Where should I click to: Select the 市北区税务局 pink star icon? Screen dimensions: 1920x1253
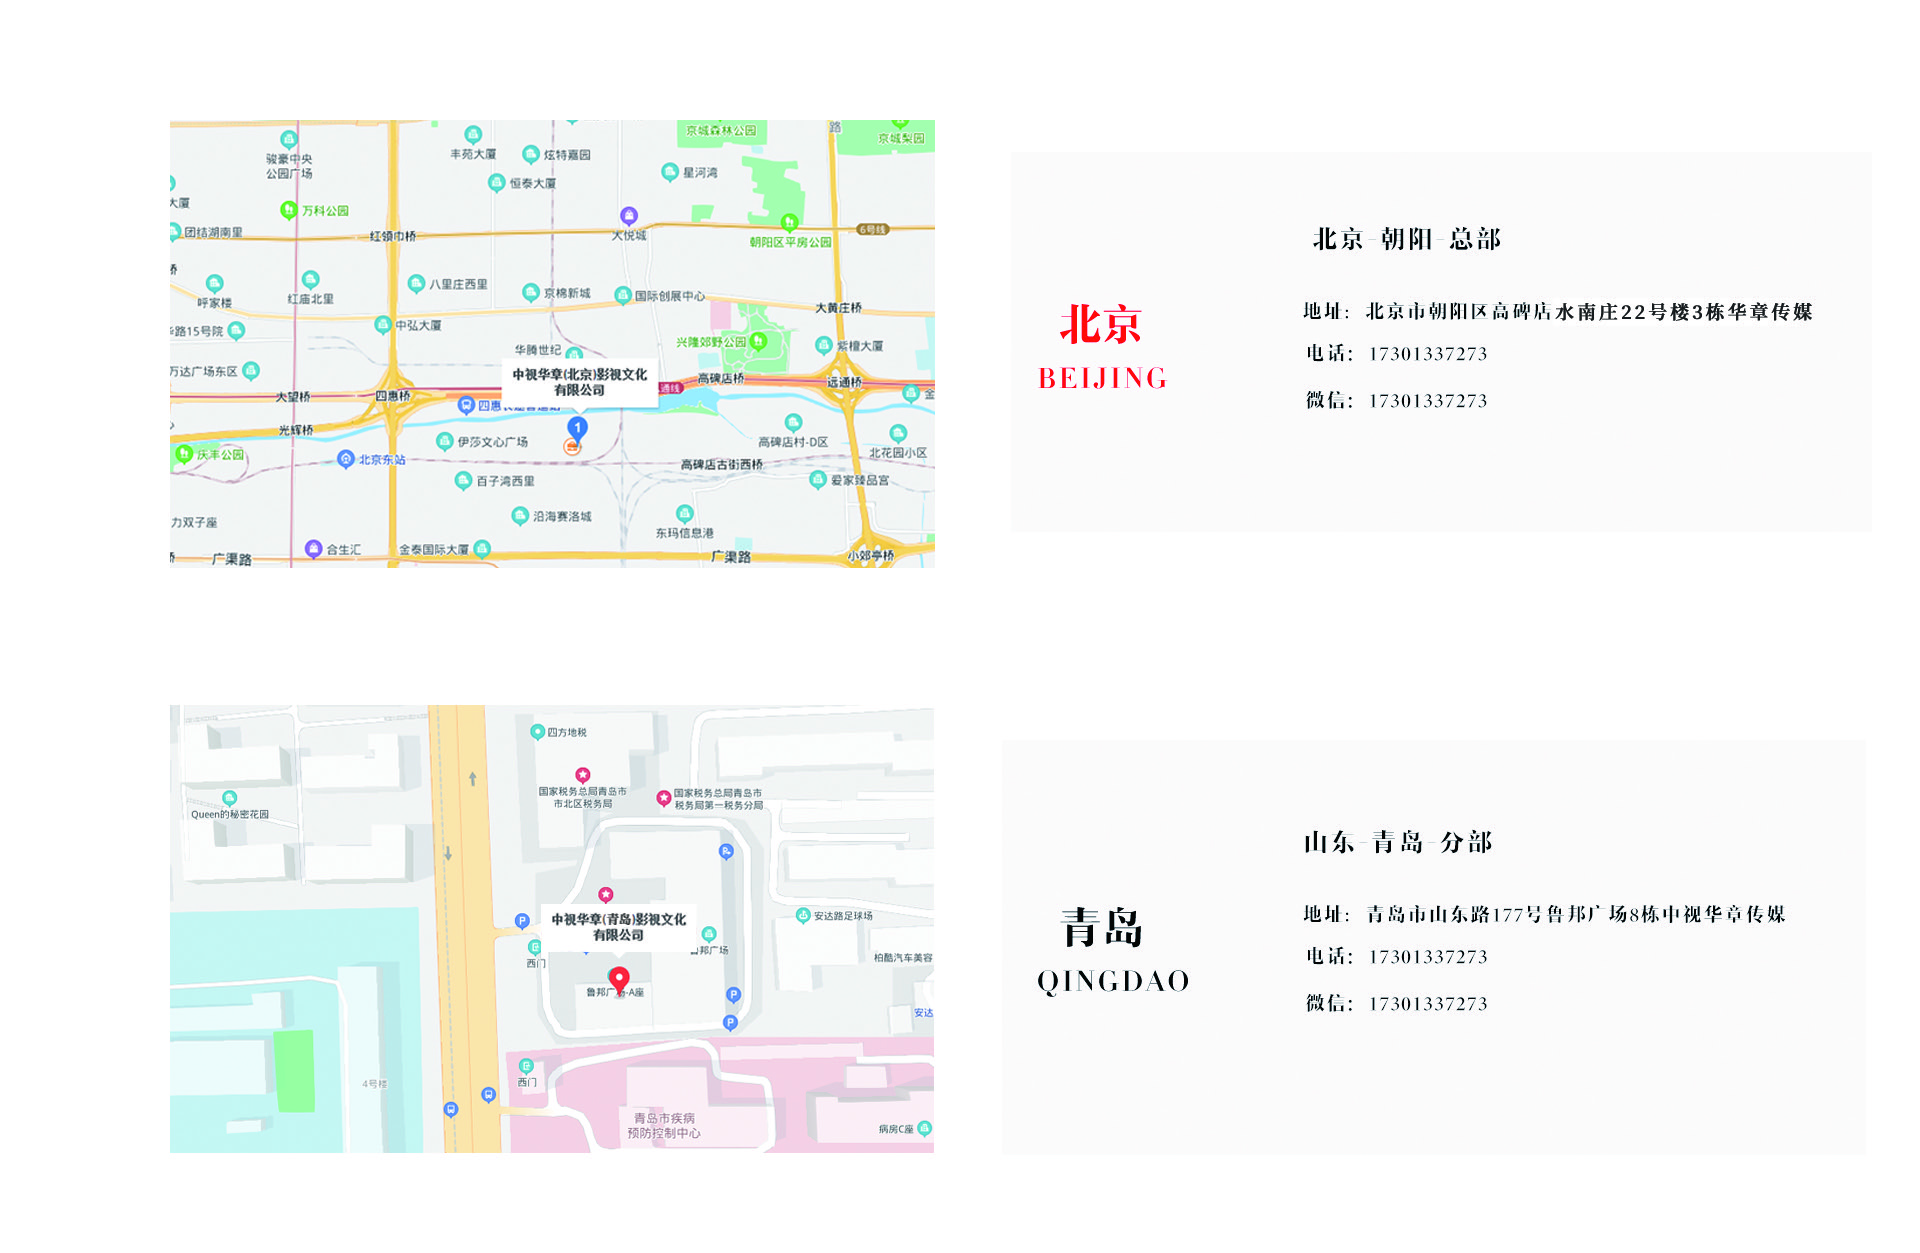(583, 775)
